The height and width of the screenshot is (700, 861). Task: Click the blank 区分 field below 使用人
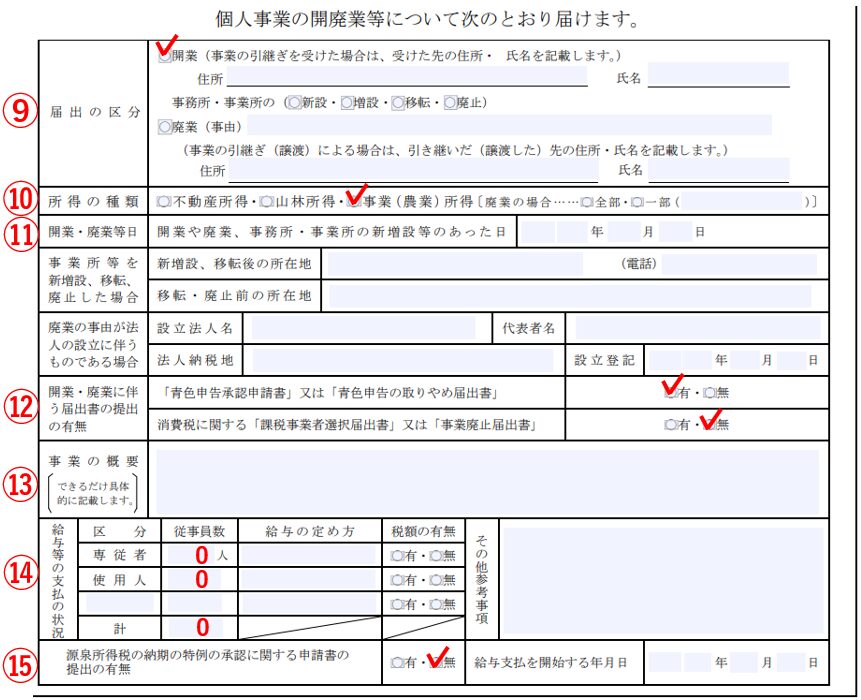click(x=120, y=603)
